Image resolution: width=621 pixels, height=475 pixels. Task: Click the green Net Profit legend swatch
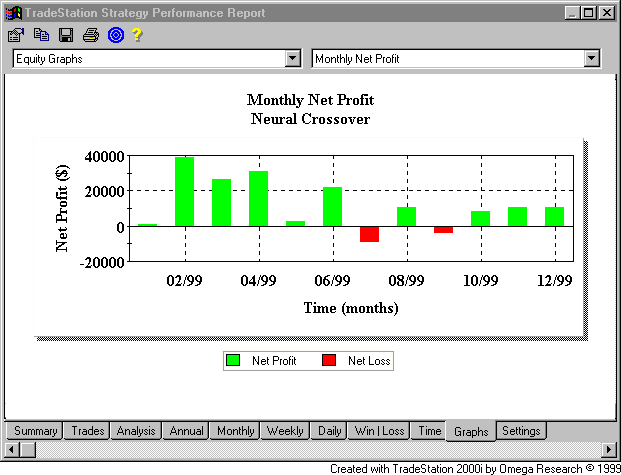233,360
